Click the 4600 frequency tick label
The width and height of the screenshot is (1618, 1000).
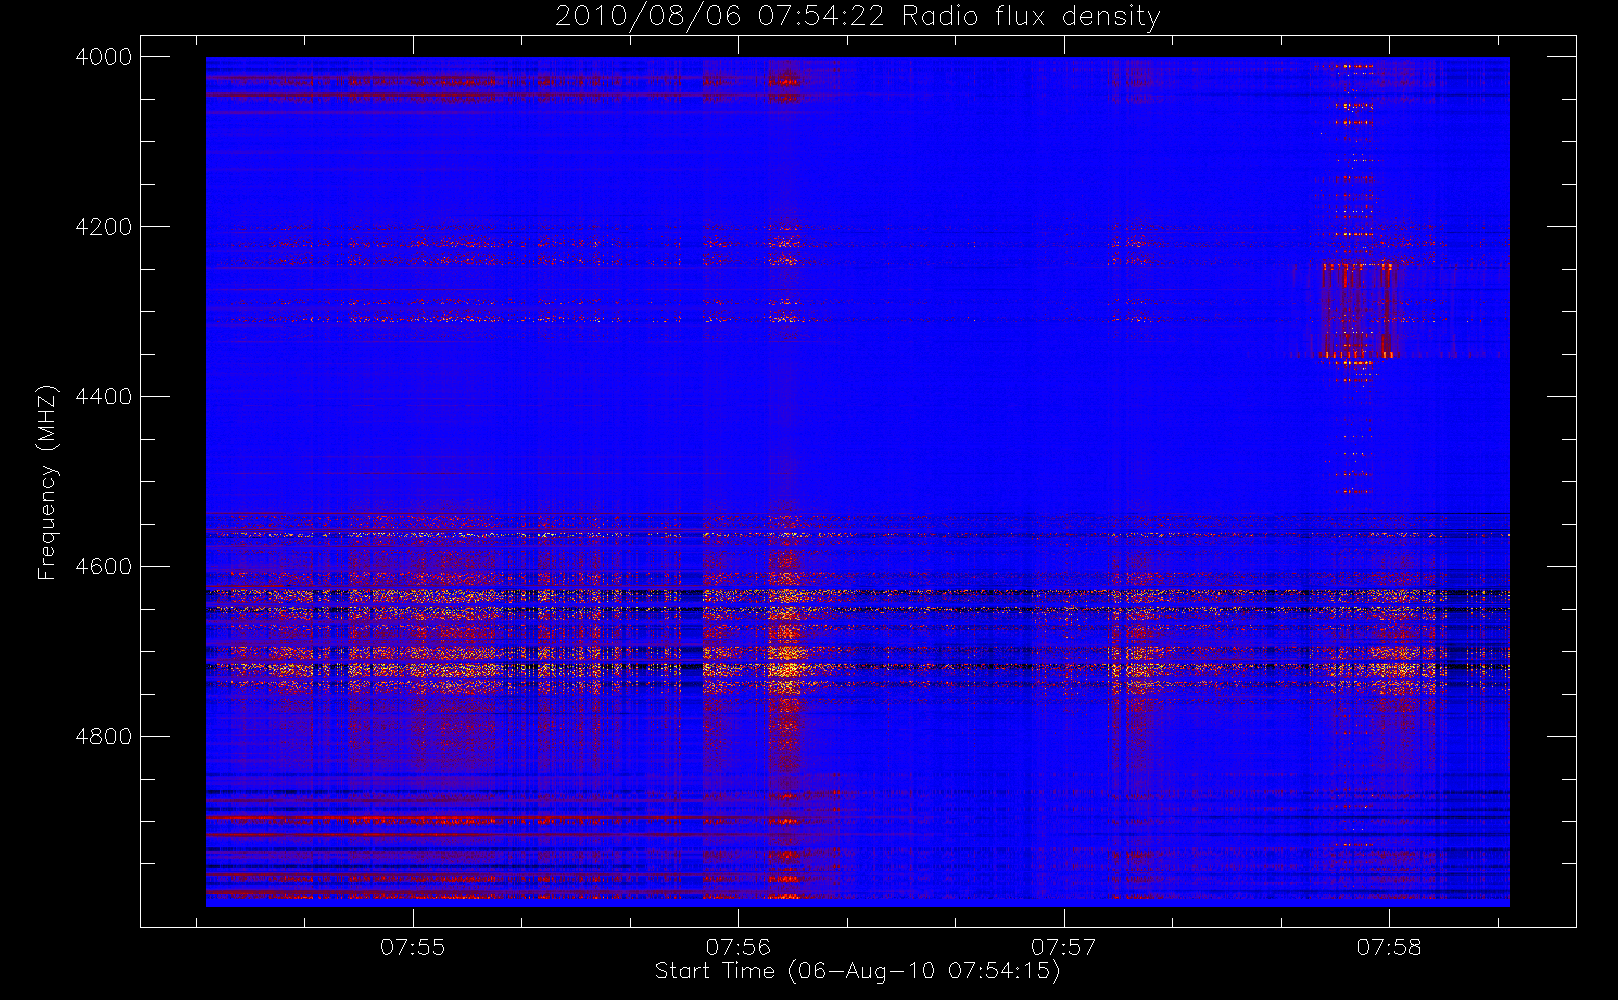104,567
